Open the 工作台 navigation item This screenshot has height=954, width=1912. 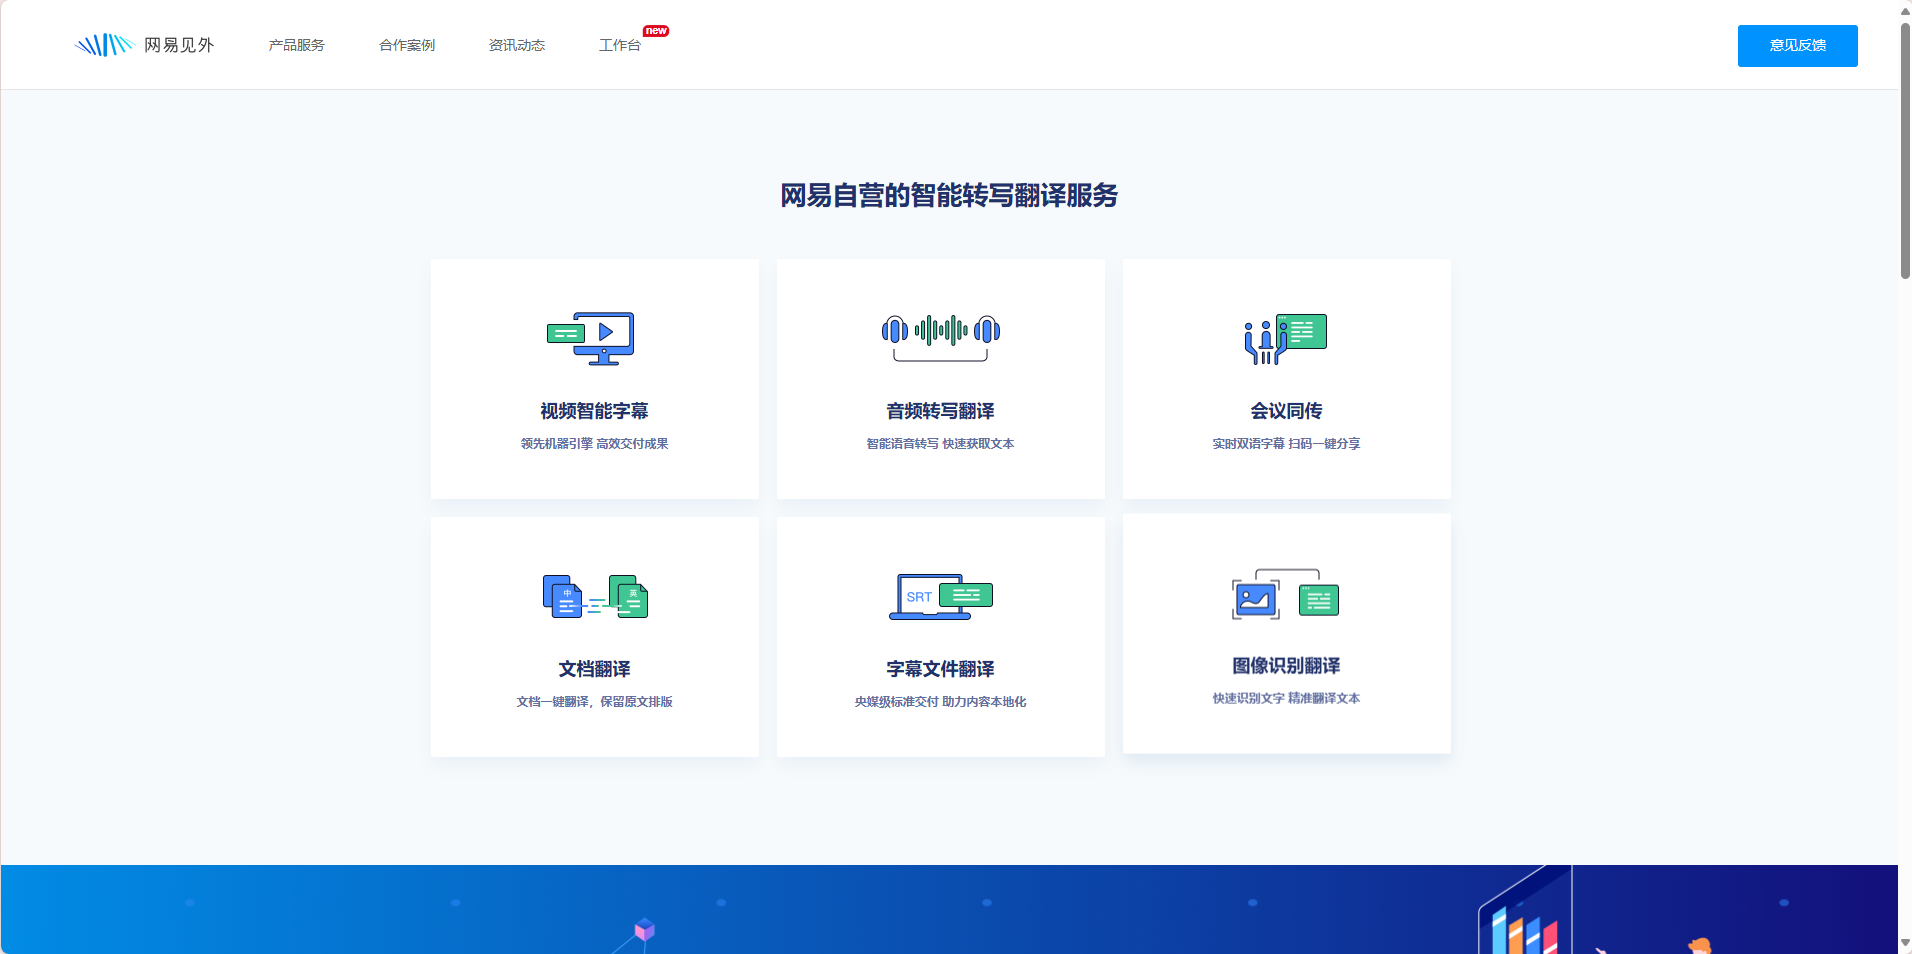point(620,45)
